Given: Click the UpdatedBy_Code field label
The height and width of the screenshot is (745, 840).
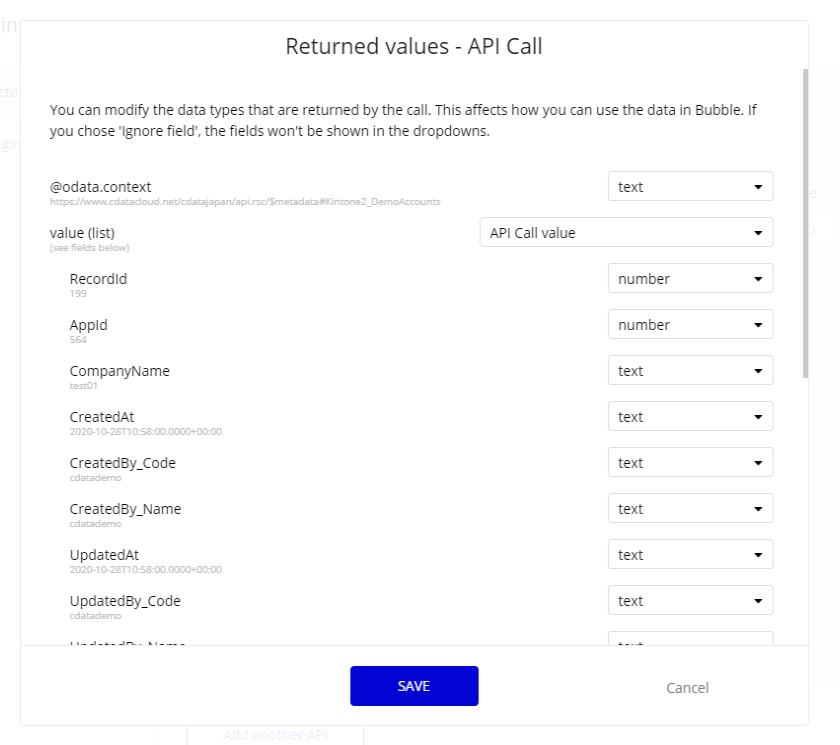Looking at the screenshot, I should point(125,601).
